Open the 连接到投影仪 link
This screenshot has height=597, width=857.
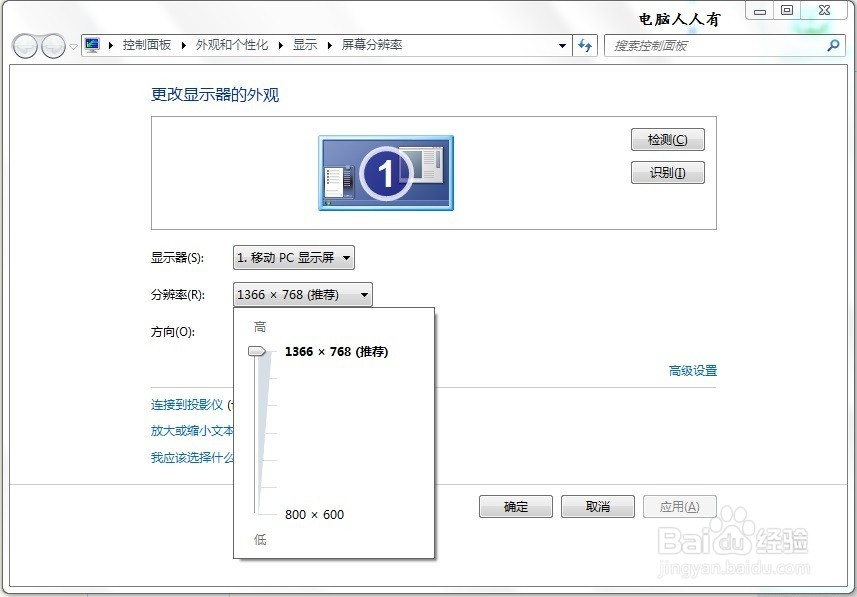pos(187,405)
